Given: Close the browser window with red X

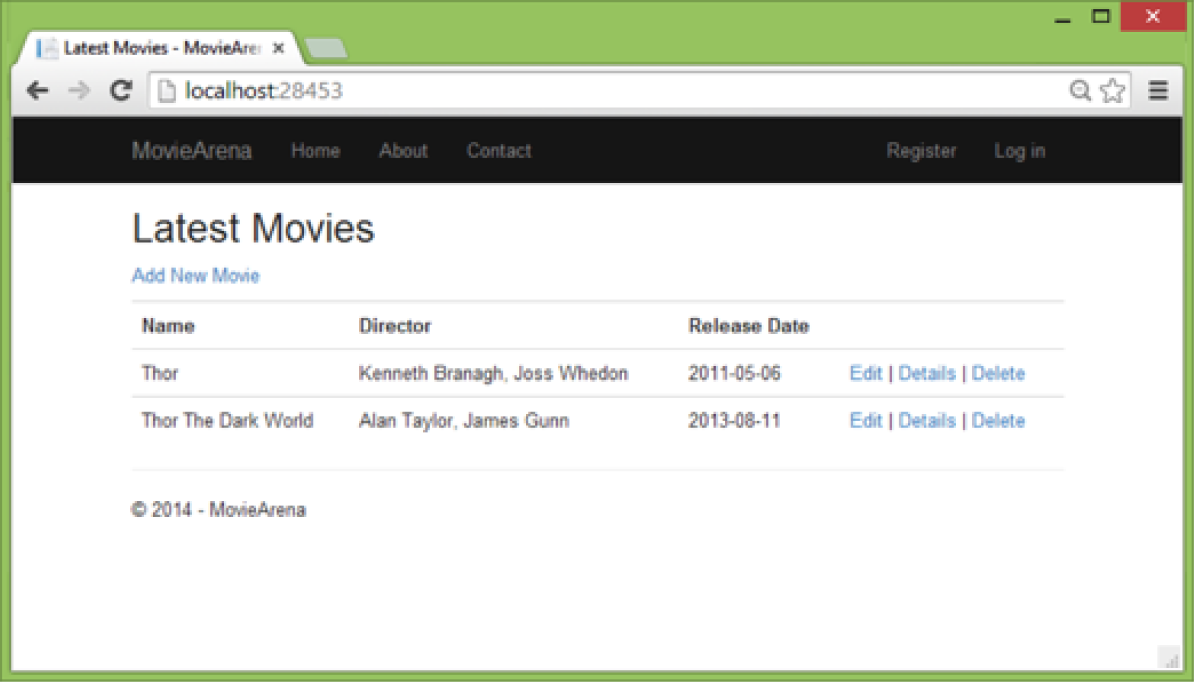Looking at the screenshot, I should (1153, 16).
